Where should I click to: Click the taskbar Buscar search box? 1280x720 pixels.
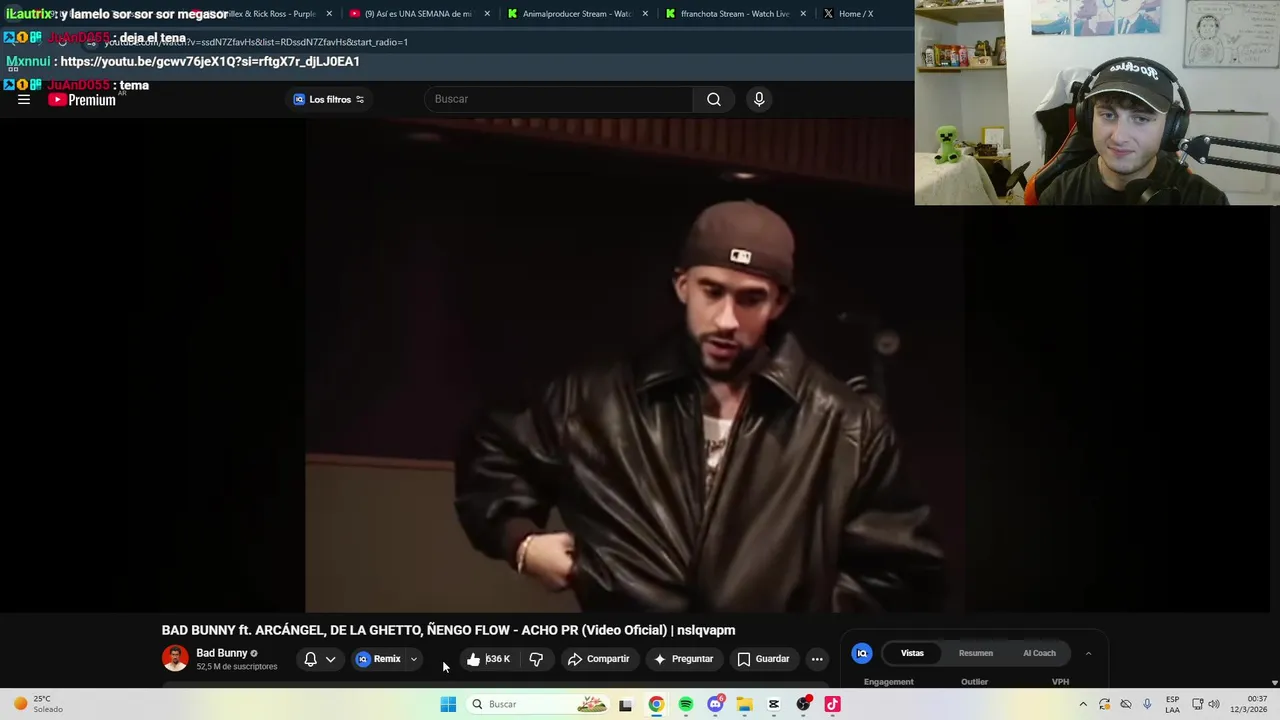537,704
